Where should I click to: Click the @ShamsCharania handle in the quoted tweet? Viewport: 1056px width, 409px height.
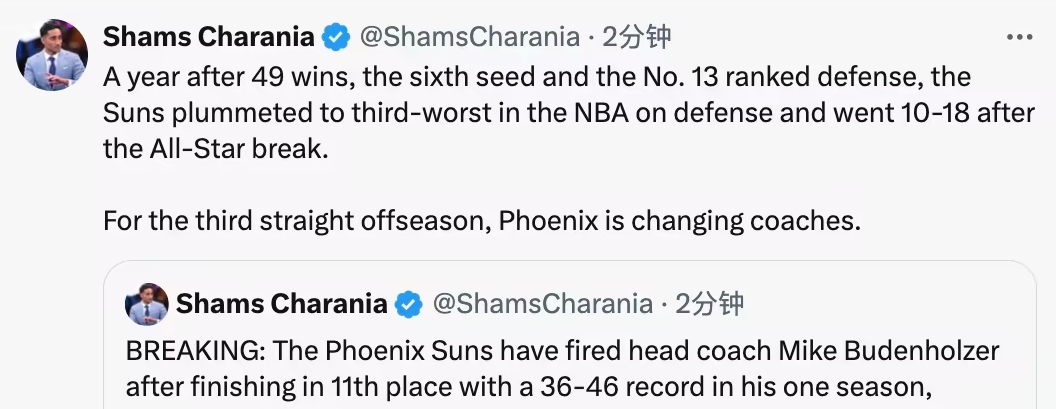pos(542,303)
